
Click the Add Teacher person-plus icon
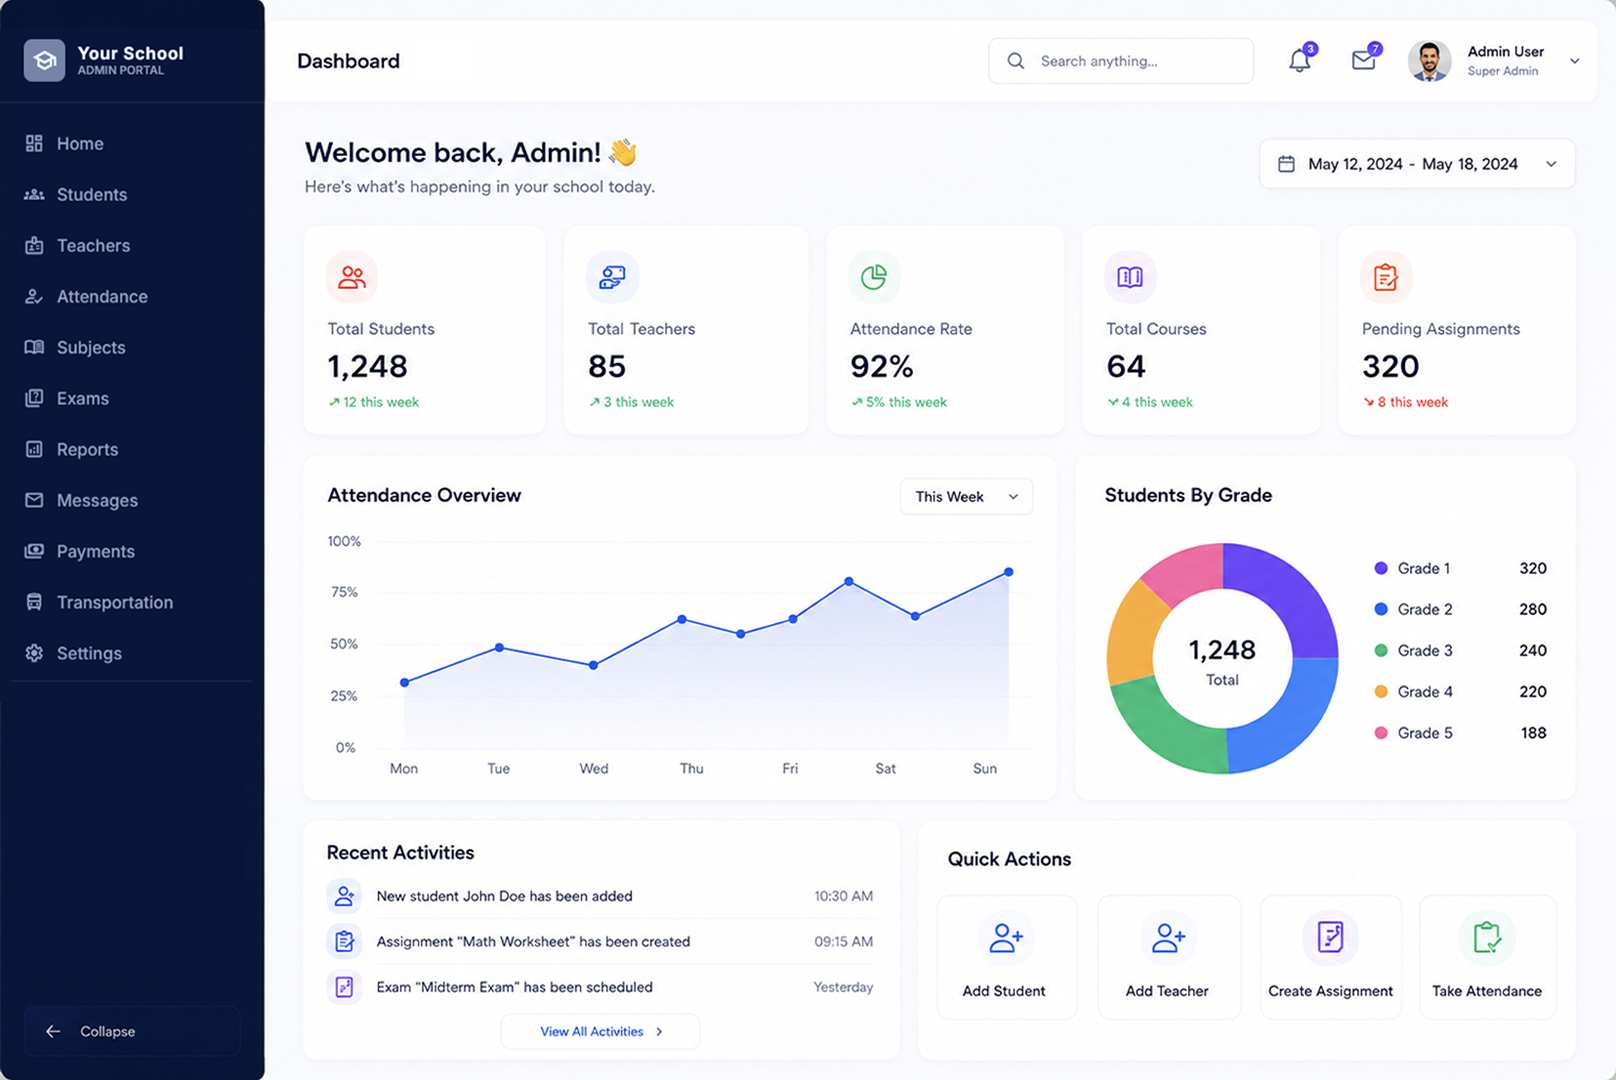coord(1168,938)
